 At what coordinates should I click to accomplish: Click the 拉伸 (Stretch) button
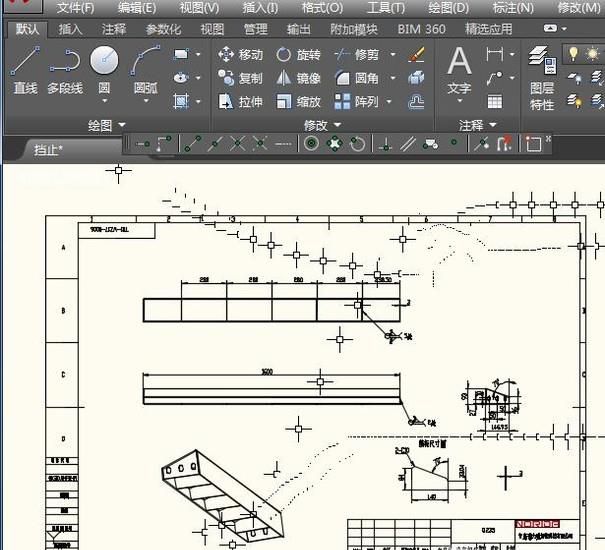[240, 102]
